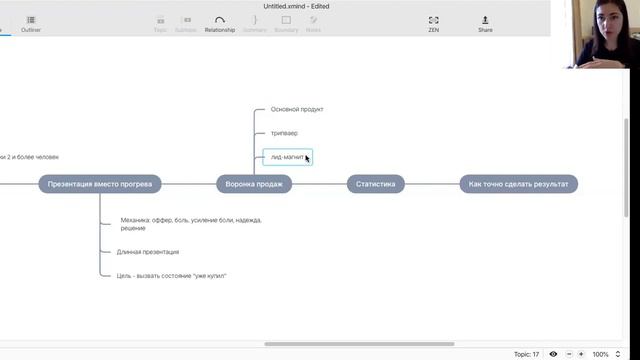Select the 'Воронка продаж' topic

click(254, 184)
